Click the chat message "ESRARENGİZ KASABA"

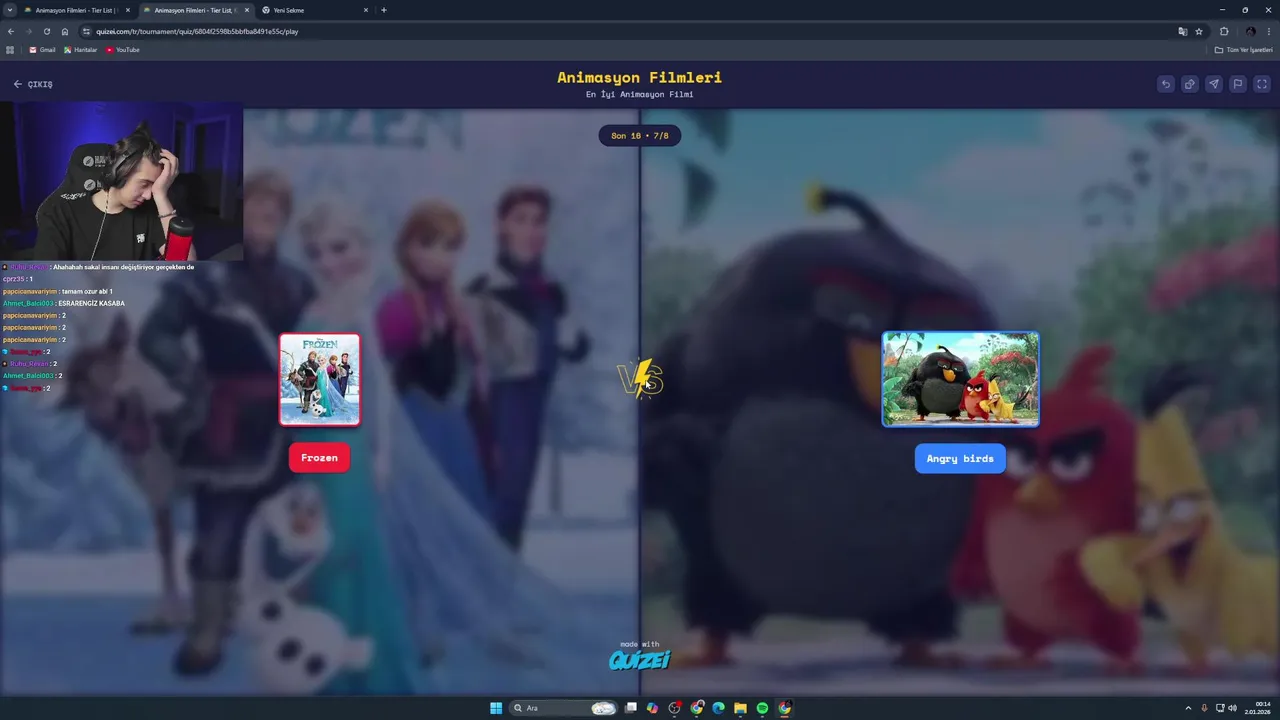(x=91, y=303)
